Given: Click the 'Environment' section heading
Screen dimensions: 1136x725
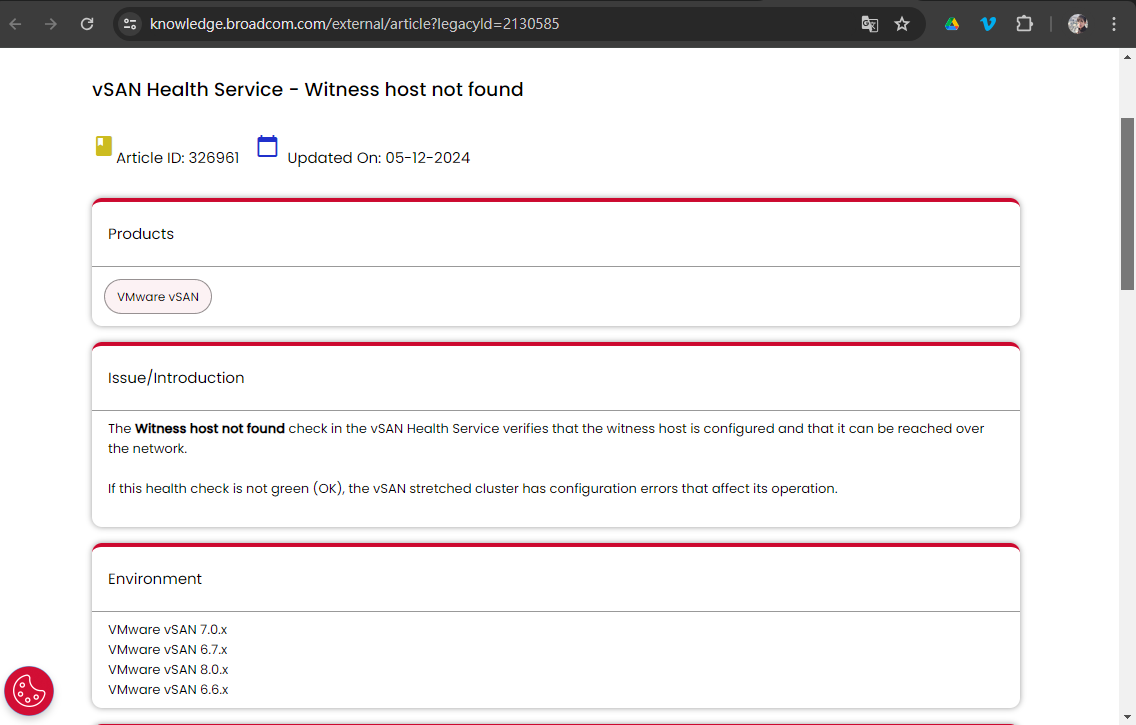Looking at the screenshot, I should click(155, 579).
